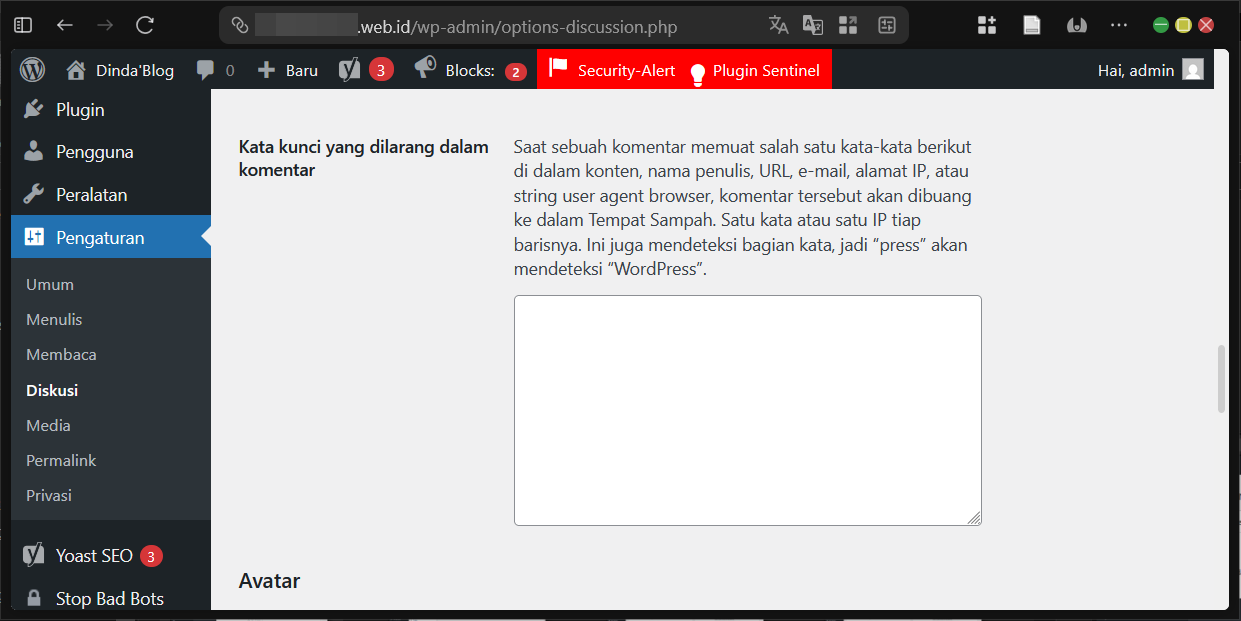
Task: Select Permalink in the settings submenu
Action: [x=60, y=460]
